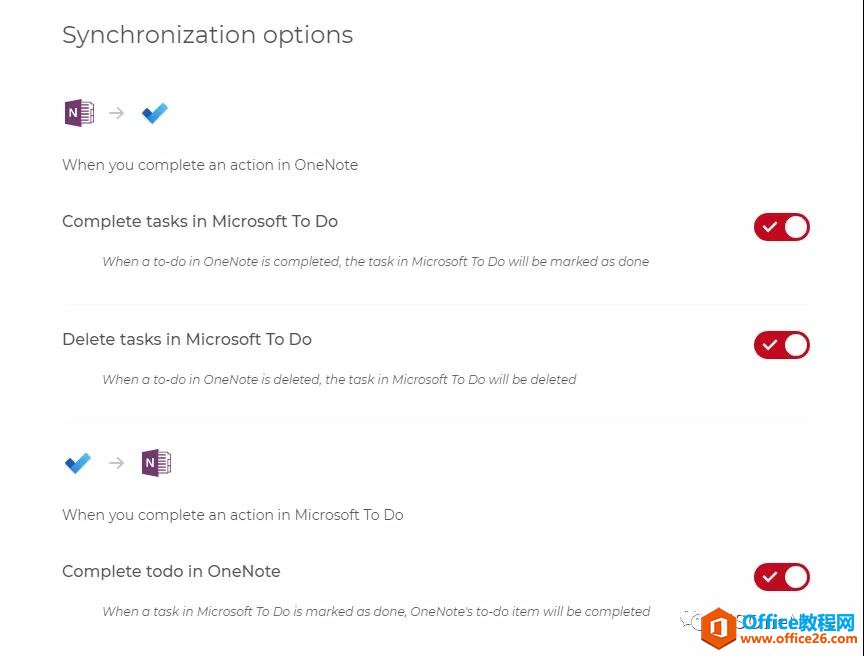Click the arrow between OneNote and To Do icons
This screenshot has width=864, height=656.
coord(116,113)
